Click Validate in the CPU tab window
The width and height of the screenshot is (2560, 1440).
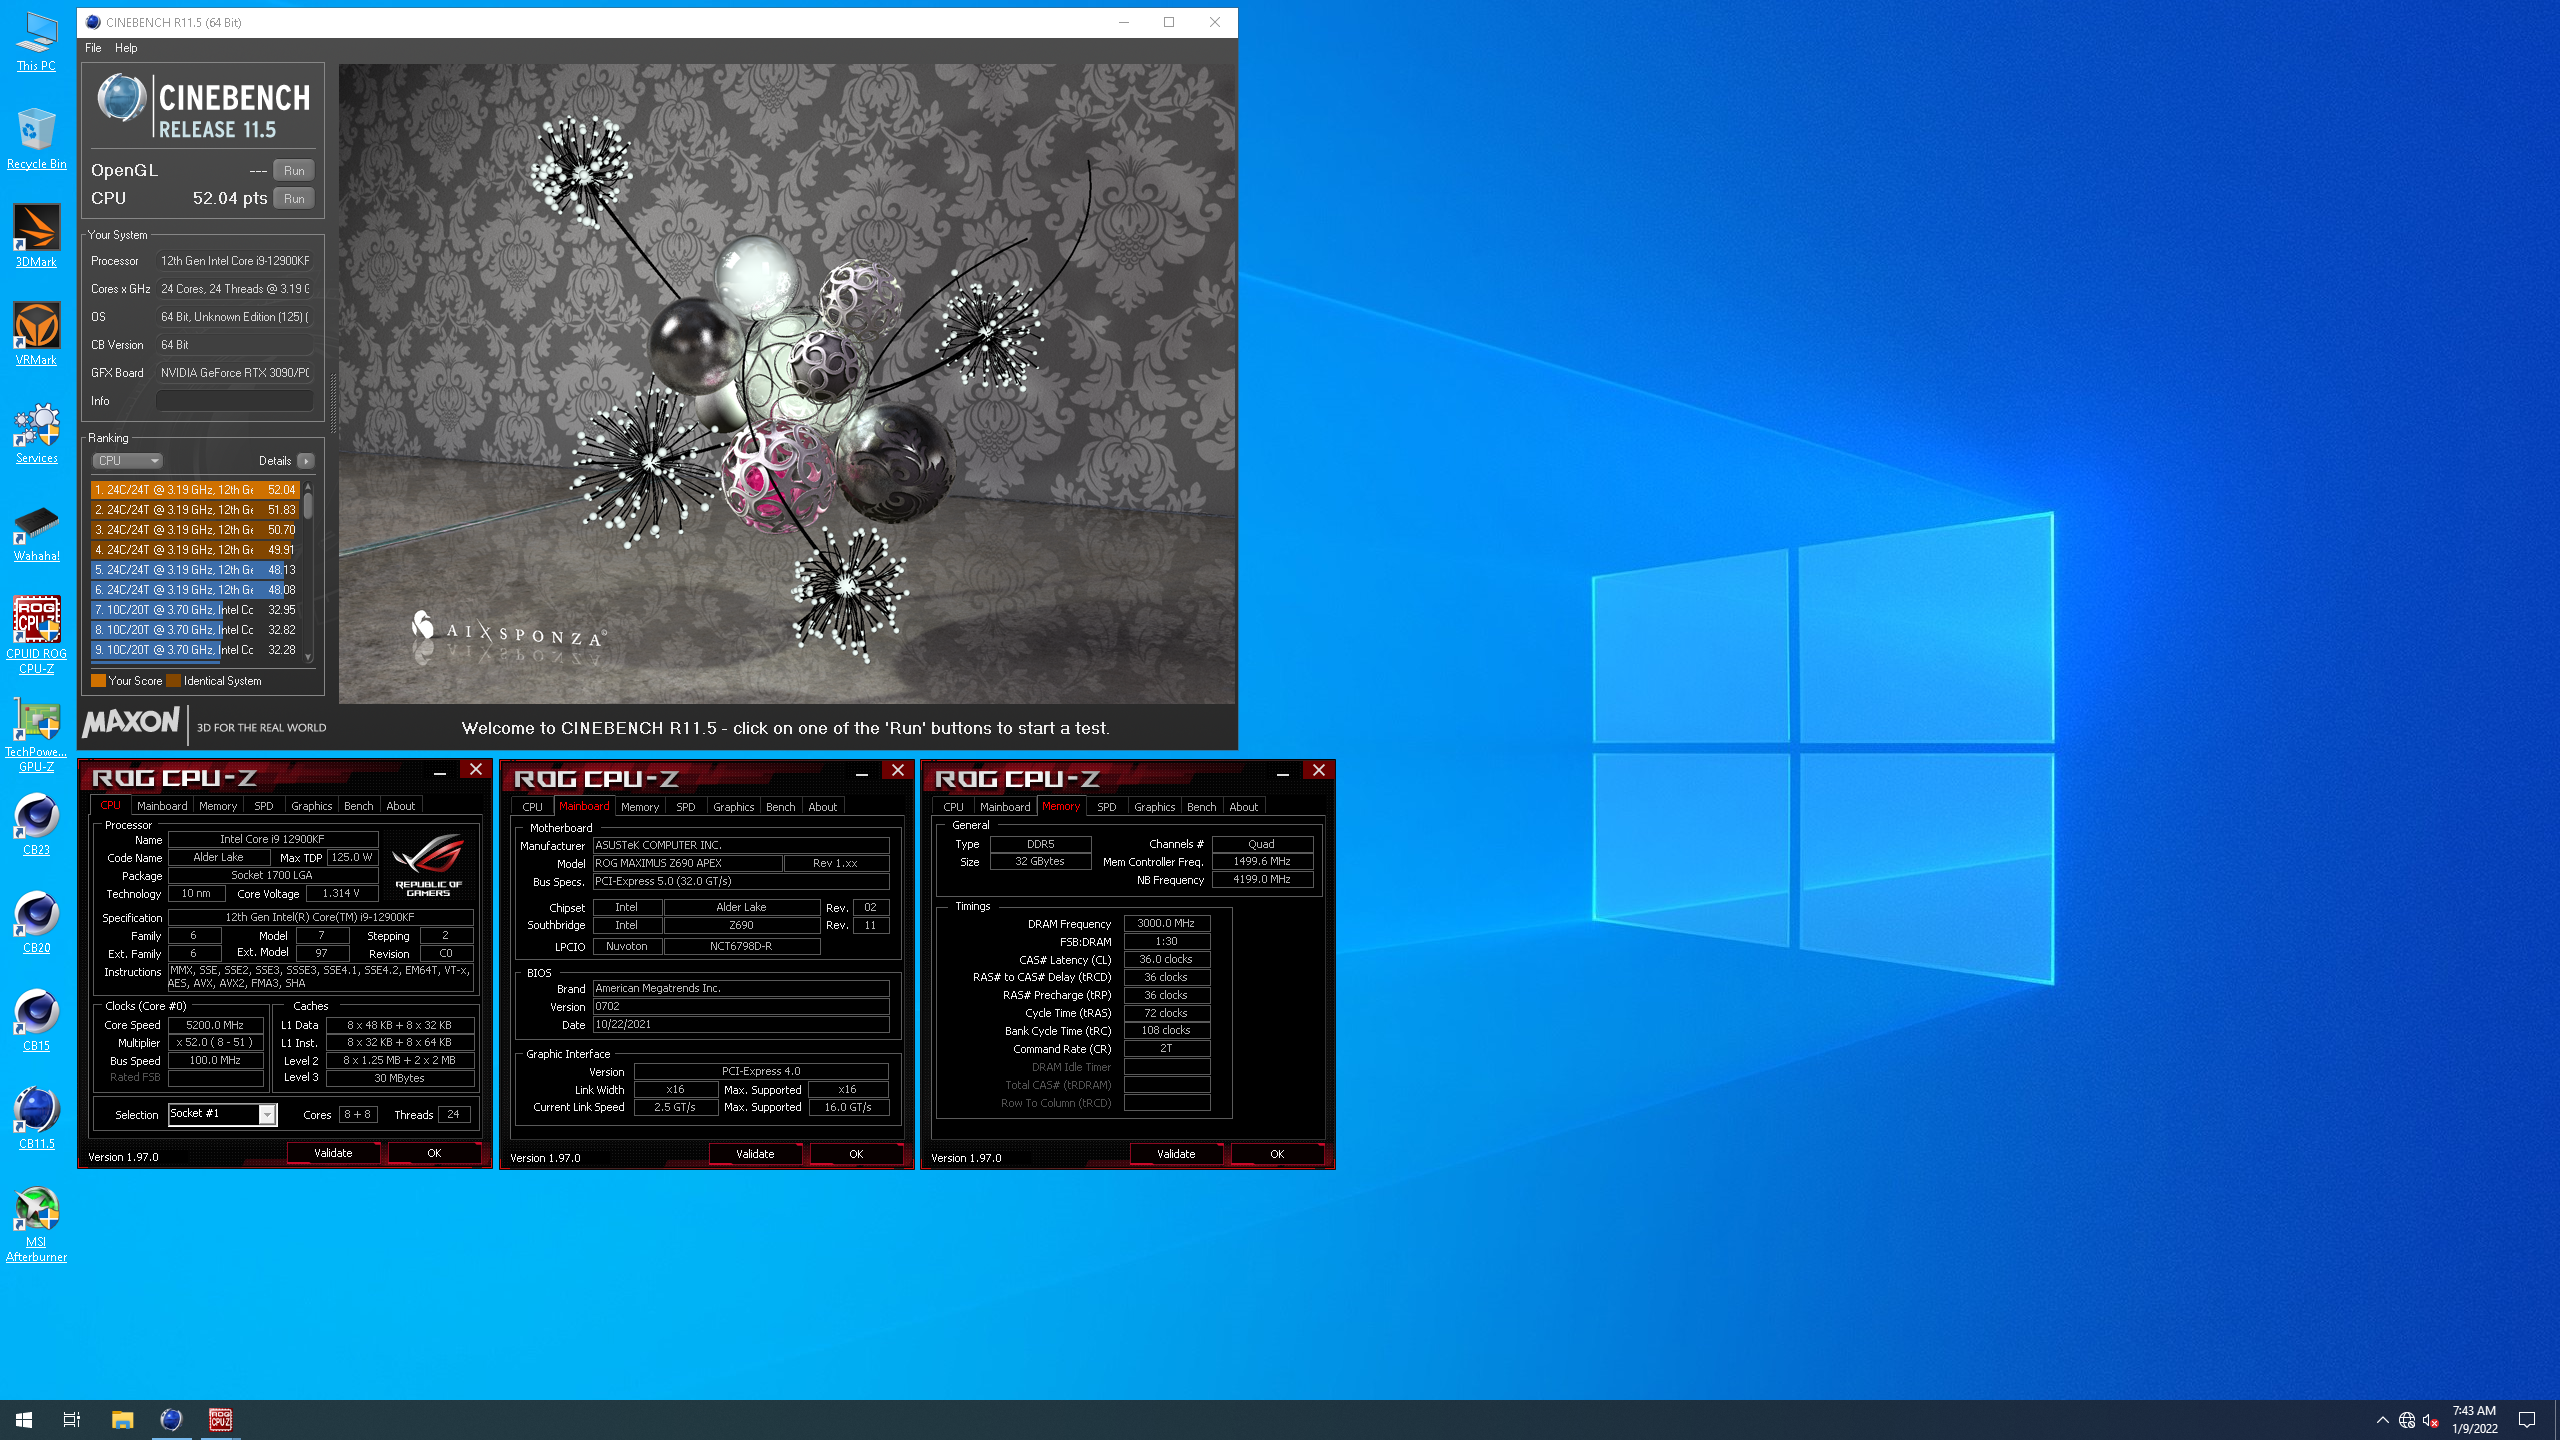333,1153
